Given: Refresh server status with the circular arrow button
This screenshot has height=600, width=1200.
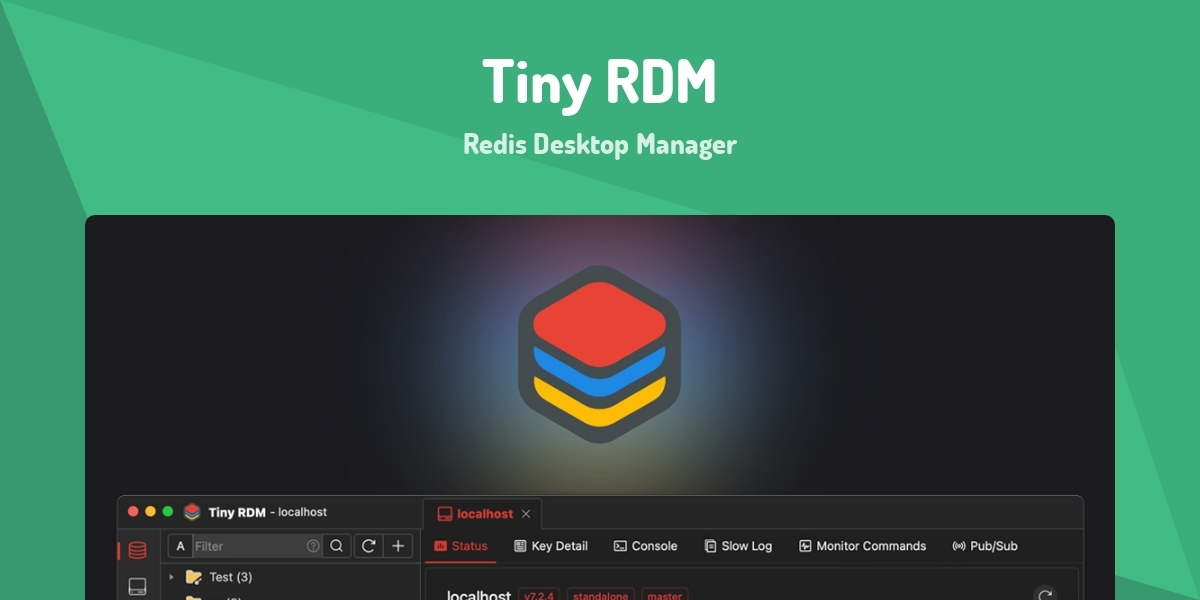Looking at the screenshot, I should pos(1045,596).
